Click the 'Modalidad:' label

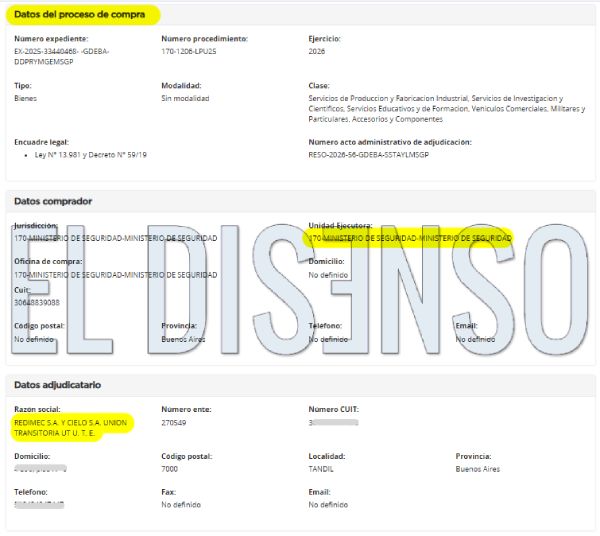click(x=181, y=86)
